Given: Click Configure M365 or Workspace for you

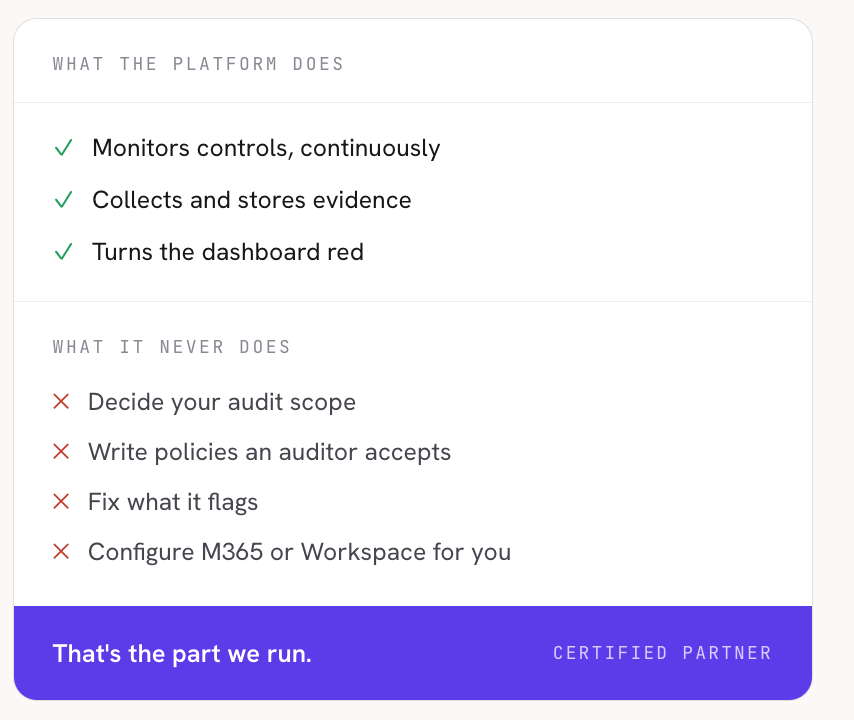Looking at the screenshot, I should [x=300, y=552].
